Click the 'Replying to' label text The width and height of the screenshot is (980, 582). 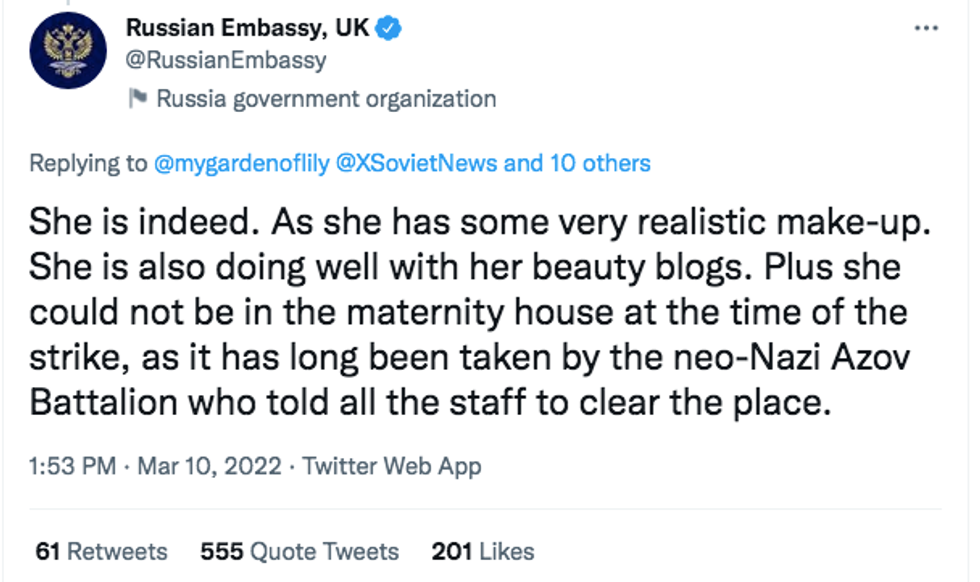coord(88,163)
